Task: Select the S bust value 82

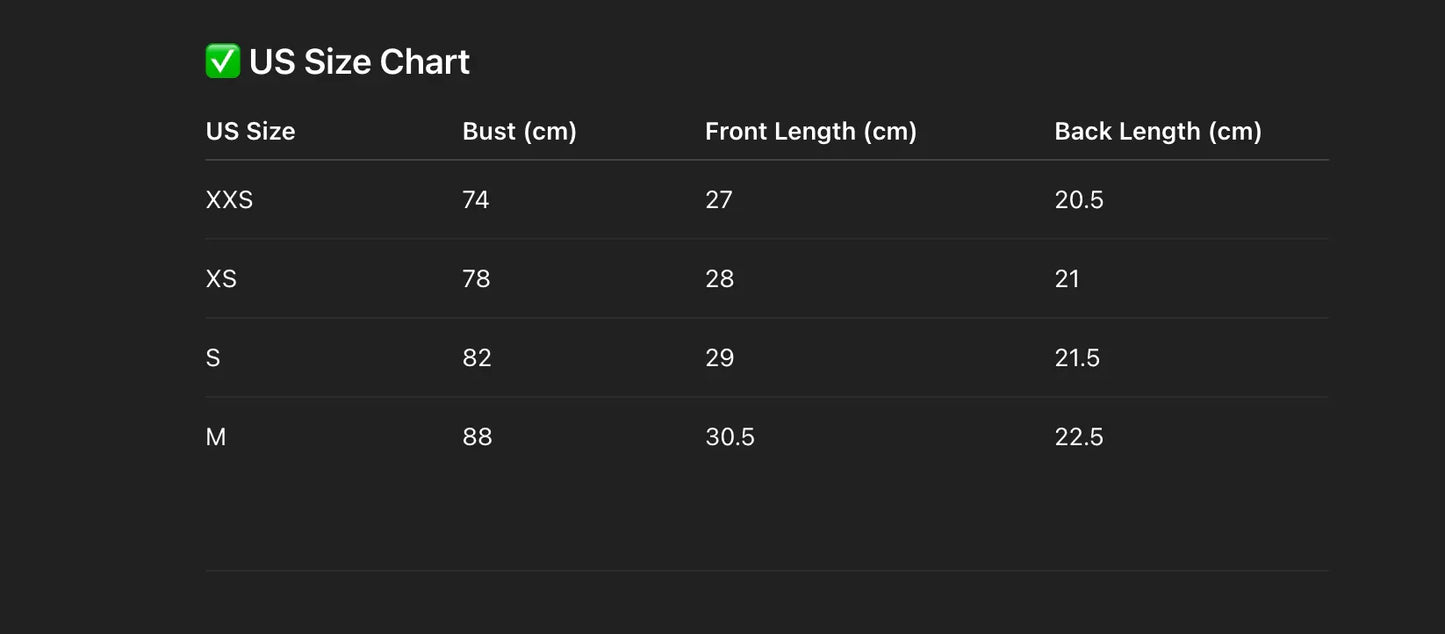Action: [477, 358]
